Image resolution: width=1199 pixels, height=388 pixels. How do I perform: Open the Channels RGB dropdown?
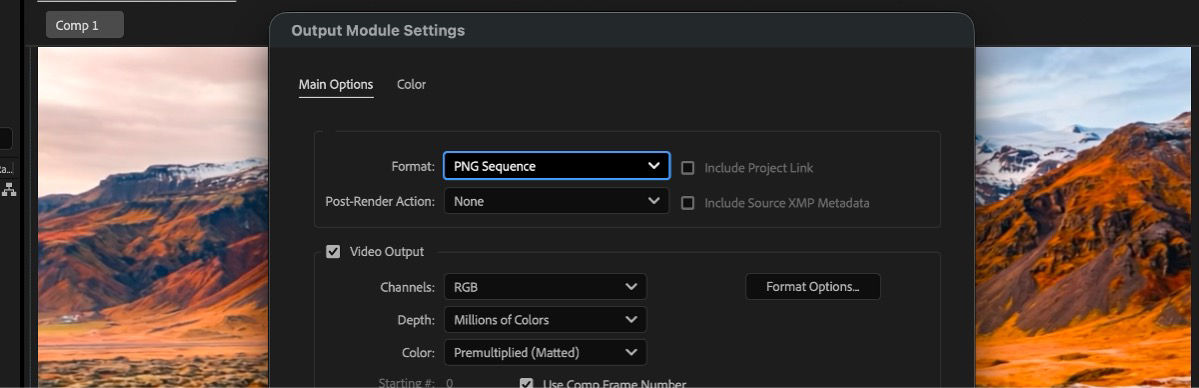[x=545, y=286]
